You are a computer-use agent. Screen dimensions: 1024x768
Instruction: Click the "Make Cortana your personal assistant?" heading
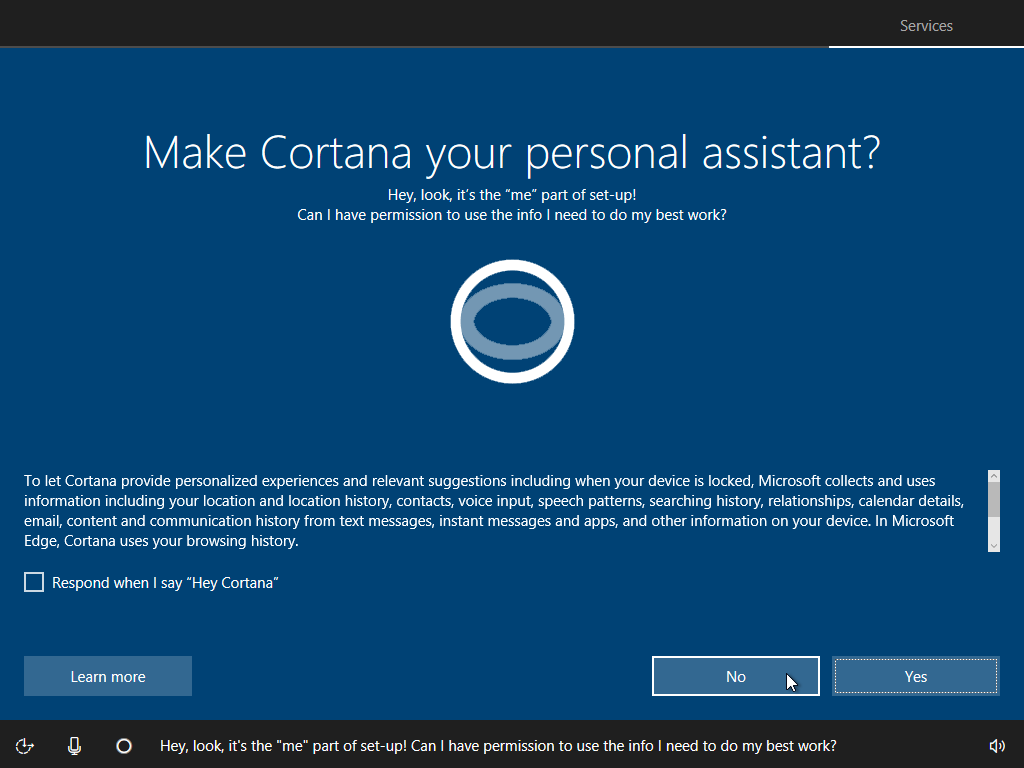512,153
